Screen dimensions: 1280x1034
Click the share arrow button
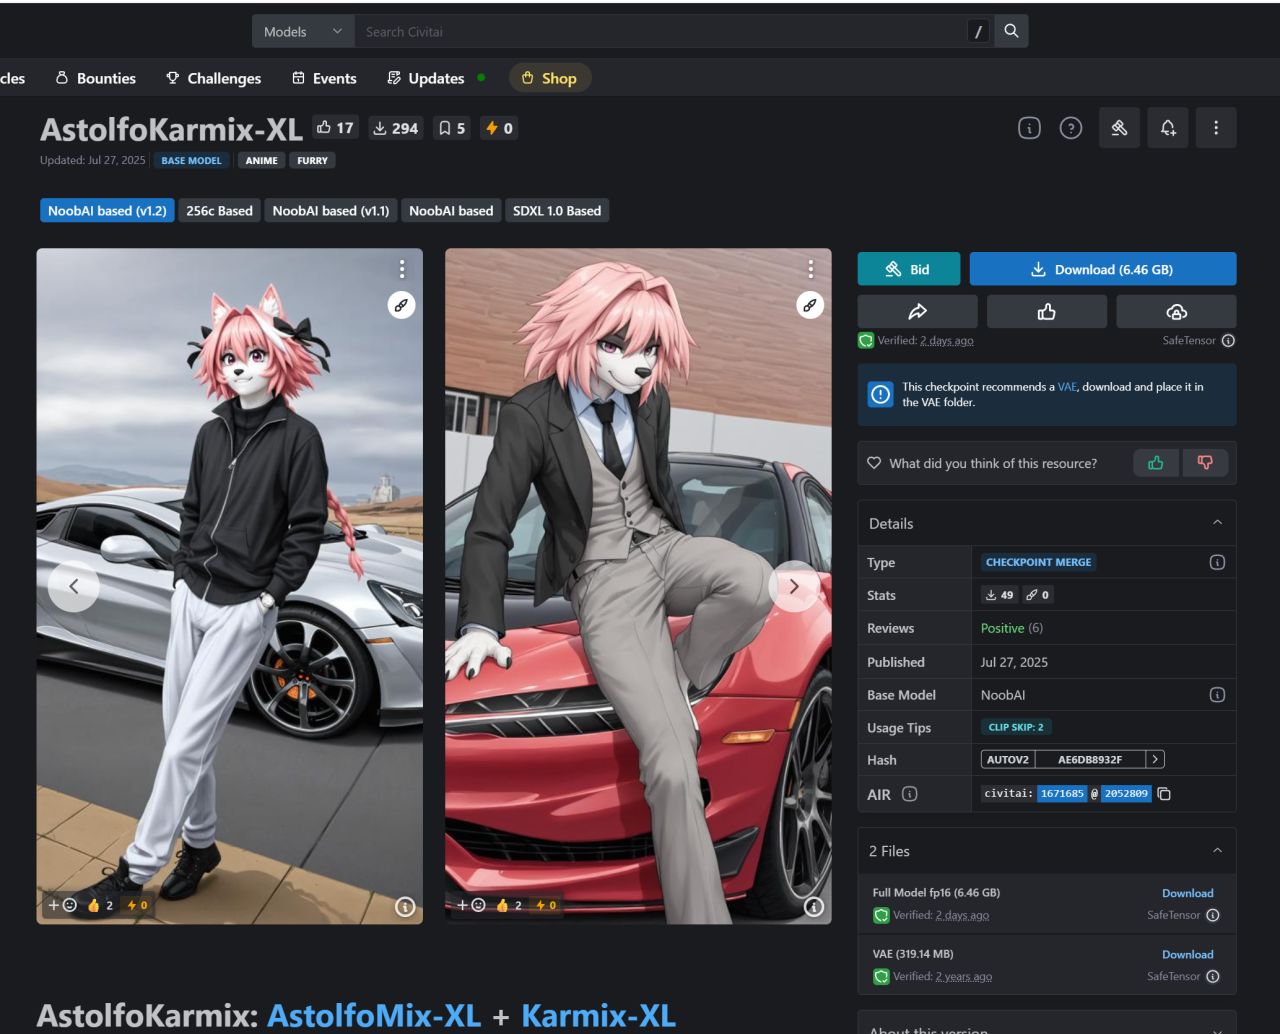click(x=917, y=312)
